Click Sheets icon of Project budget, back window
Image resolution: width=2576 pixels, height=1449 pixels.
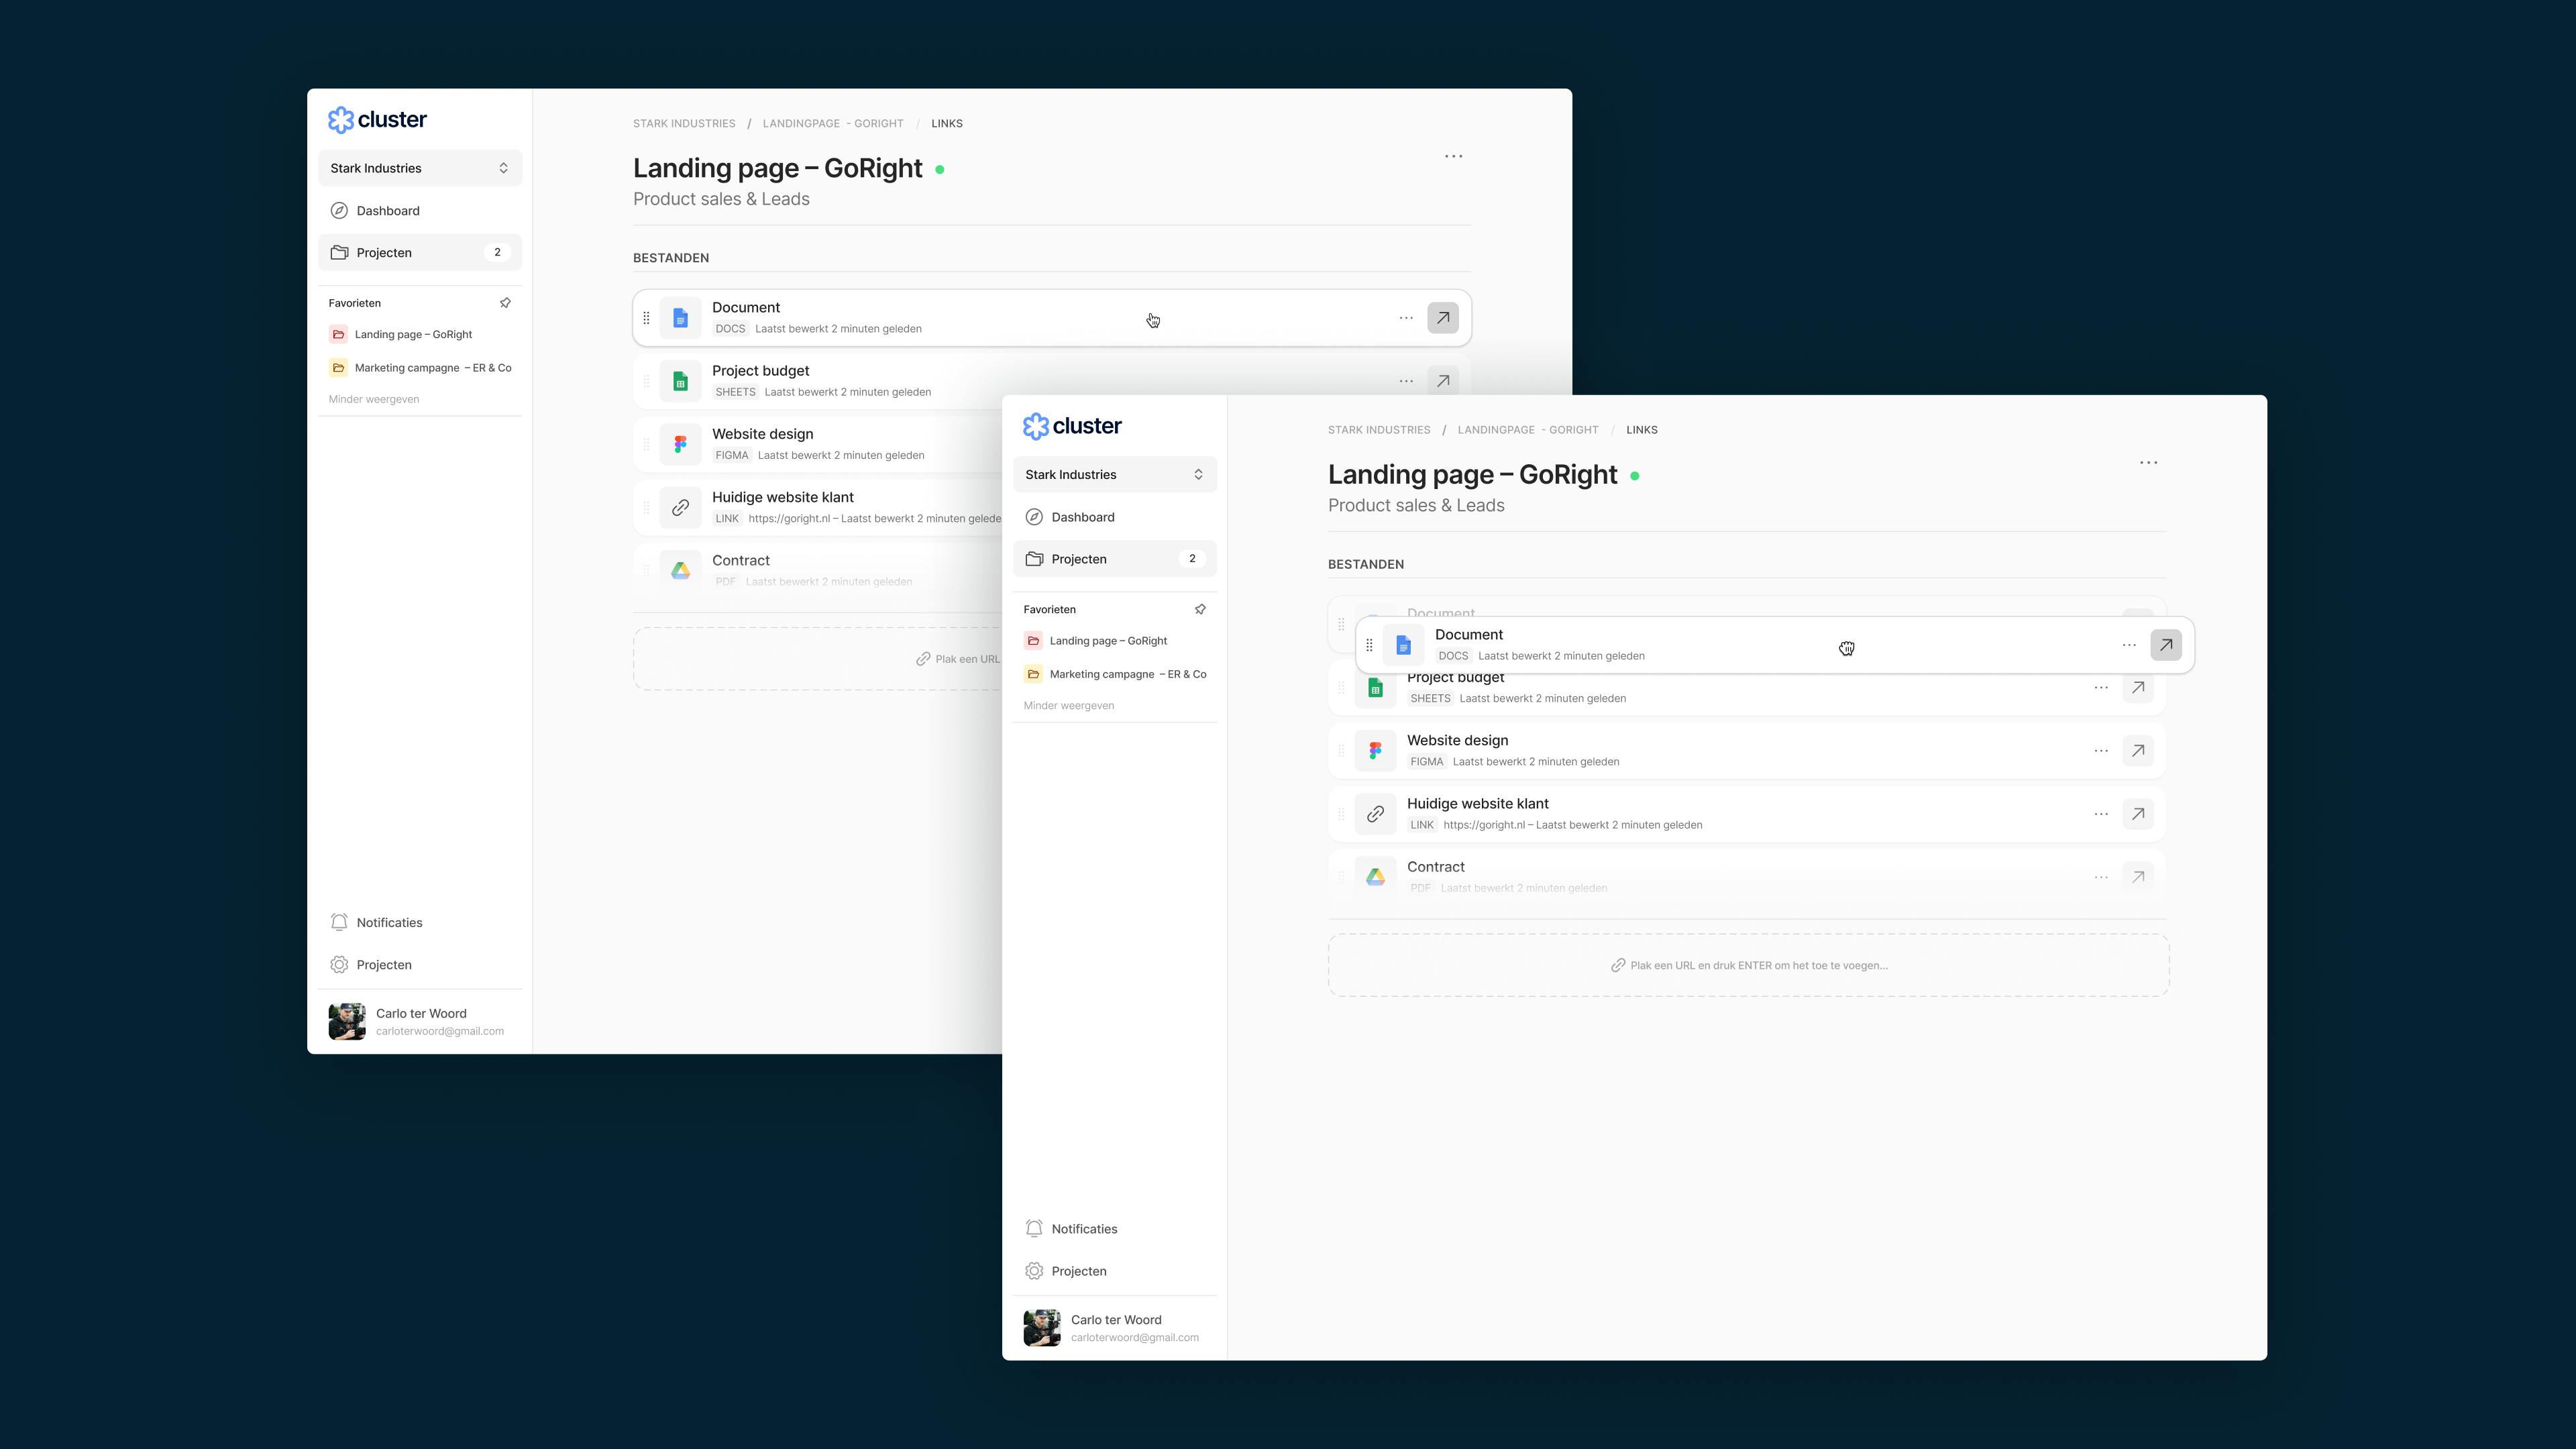pyautogui.click(x=681, y=382)
